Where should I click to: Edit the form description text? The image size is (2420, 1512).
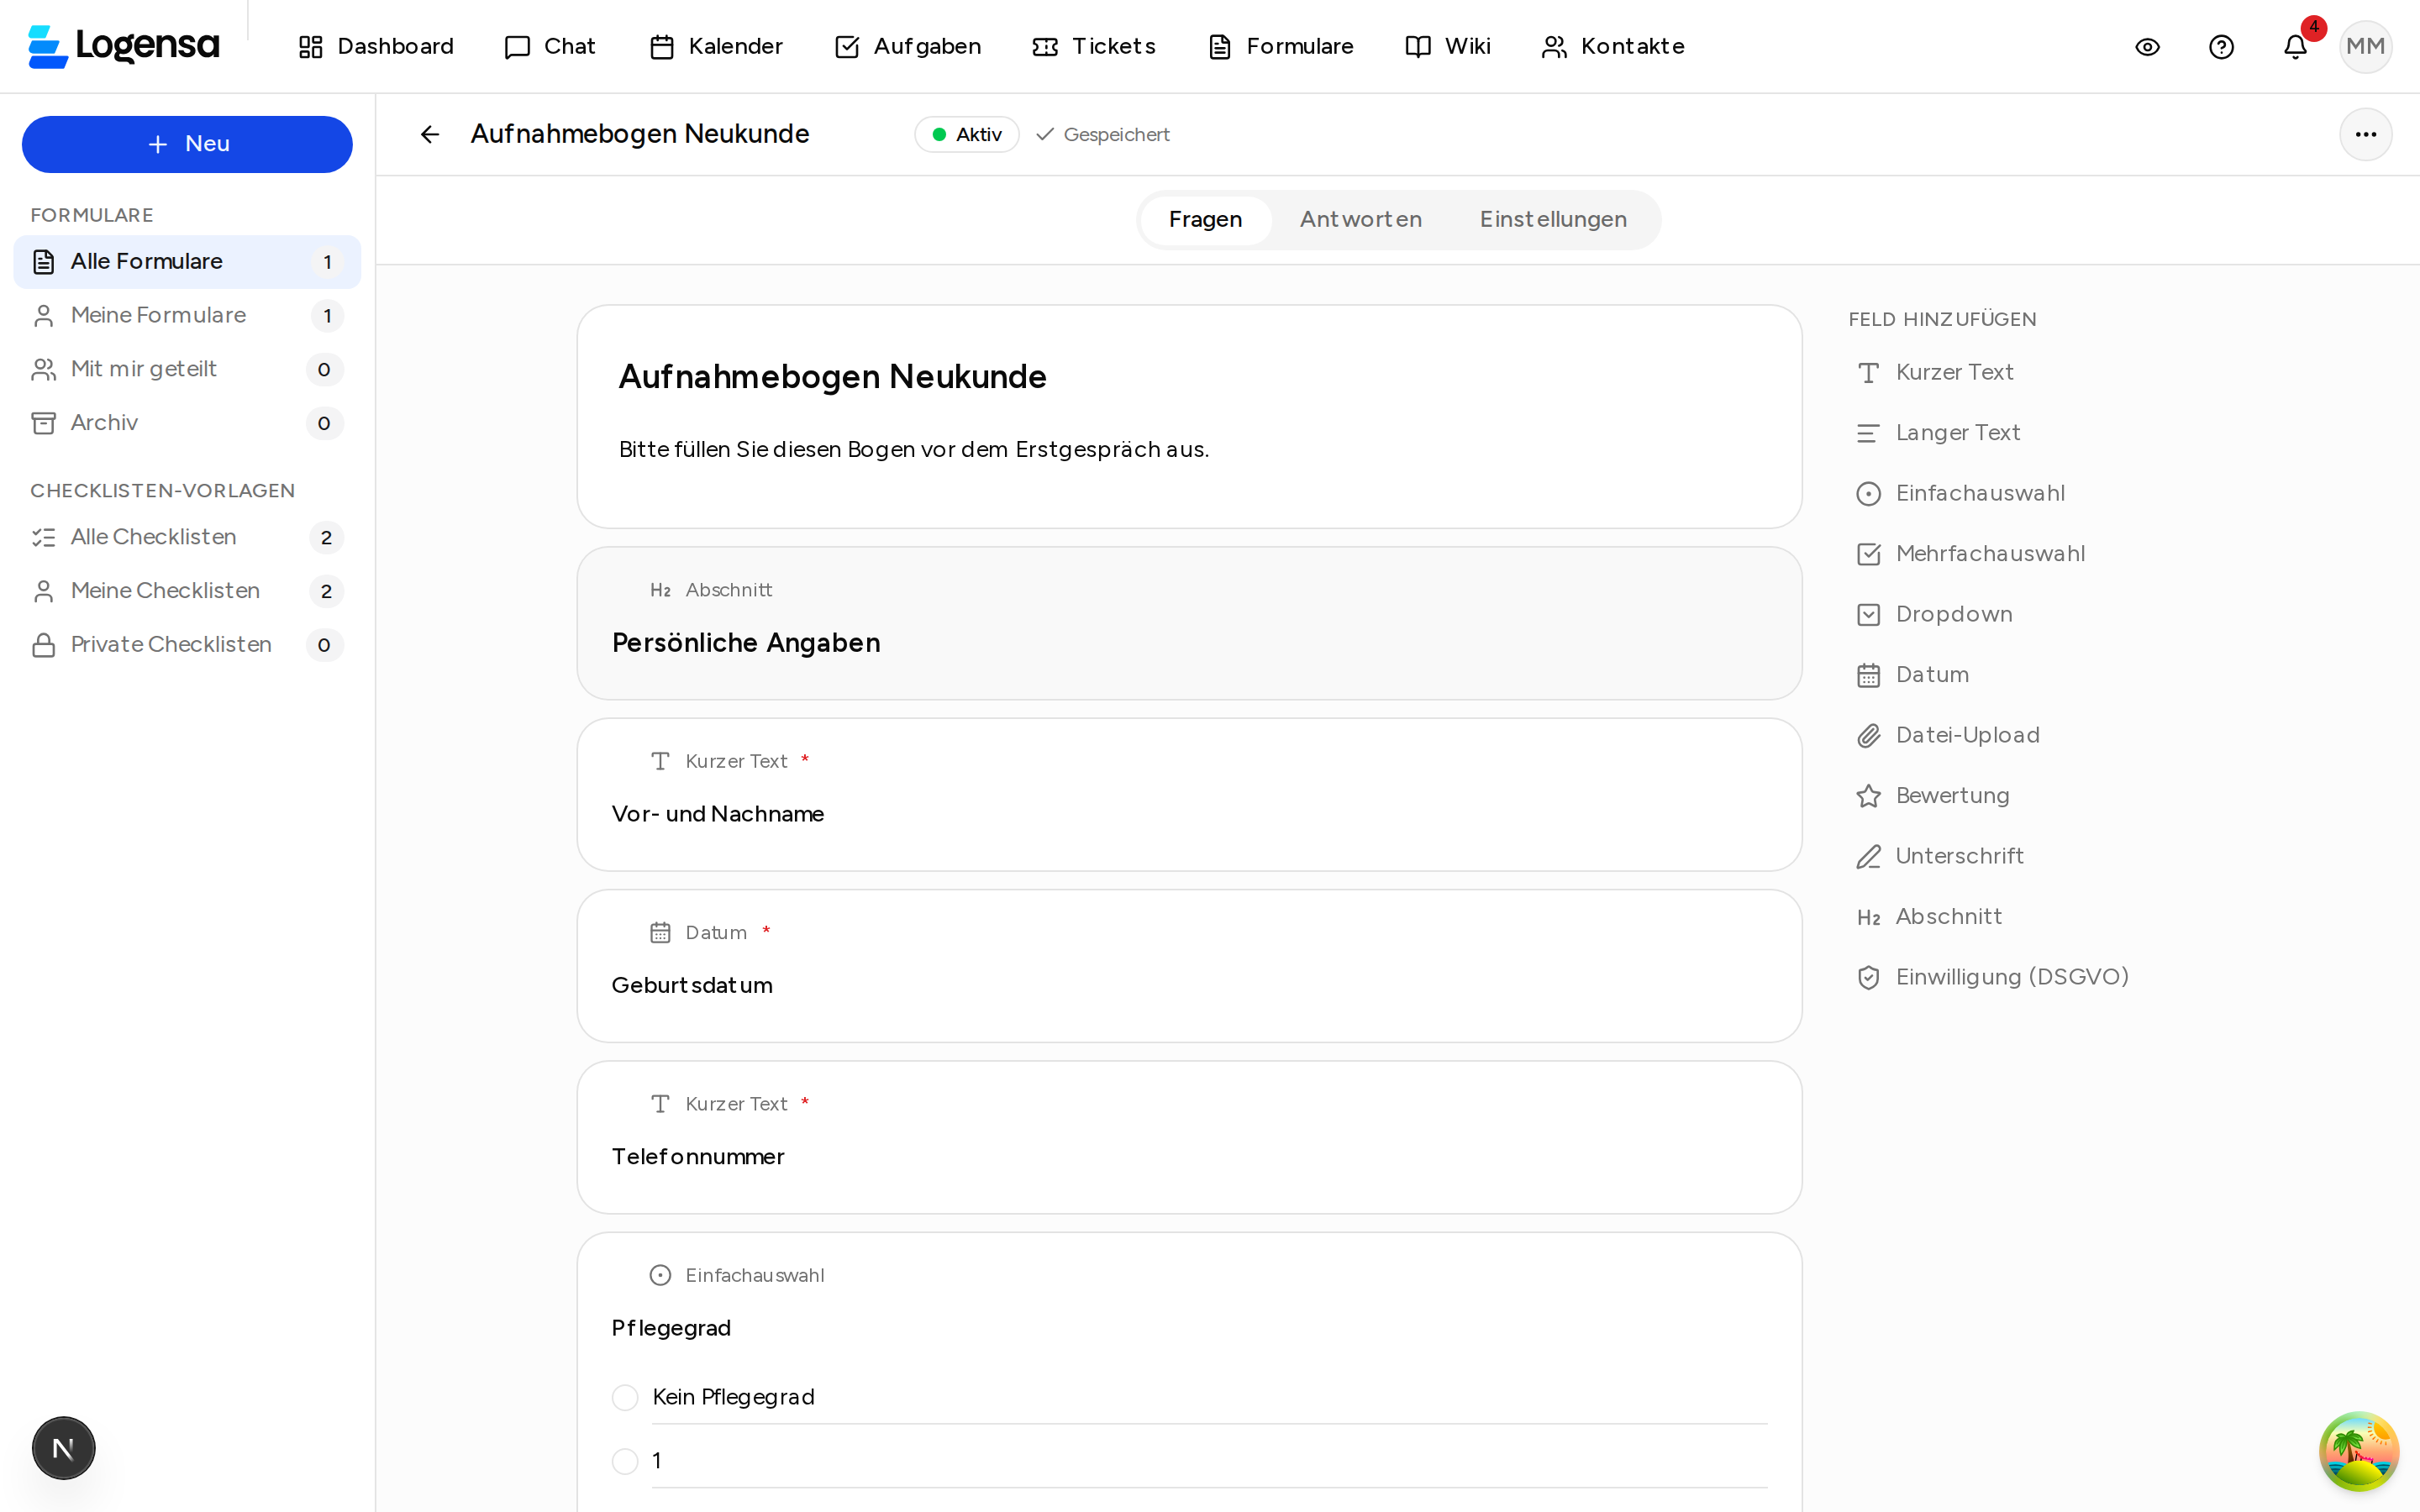[x=914, y=449]
